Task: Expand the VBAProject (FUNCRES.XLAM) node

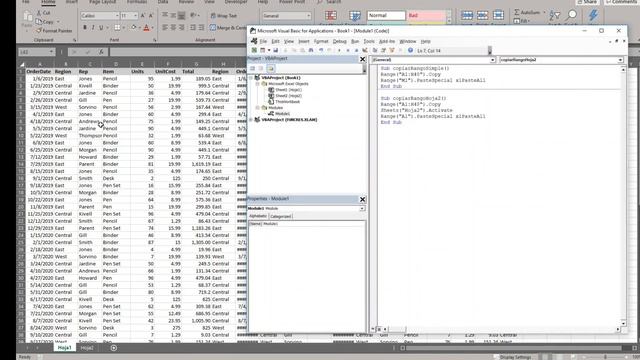Action: [x=251, y=120]
